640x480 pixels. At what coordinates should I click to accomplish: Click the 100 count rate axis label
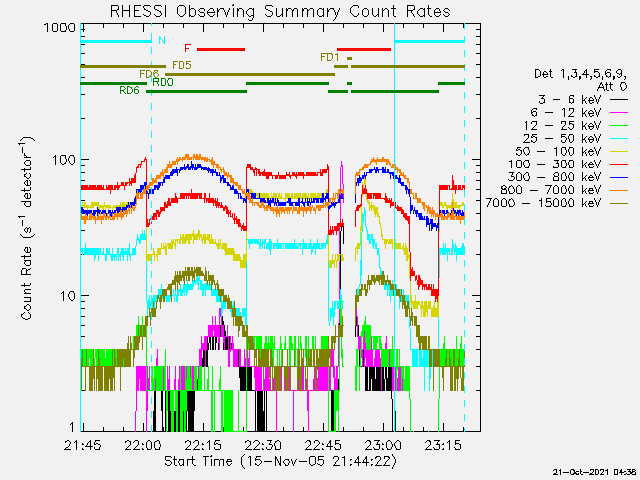(x=64, y=160)
